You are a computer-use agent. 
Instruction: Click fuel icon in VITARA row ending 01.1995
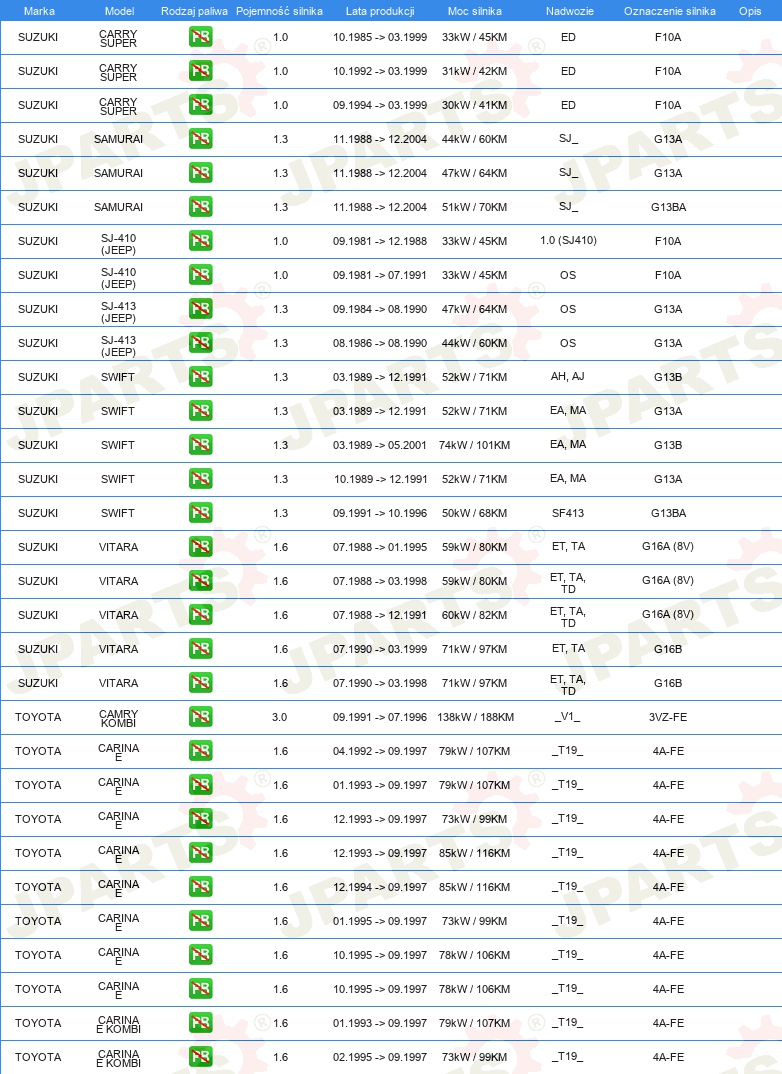[201, 547]
